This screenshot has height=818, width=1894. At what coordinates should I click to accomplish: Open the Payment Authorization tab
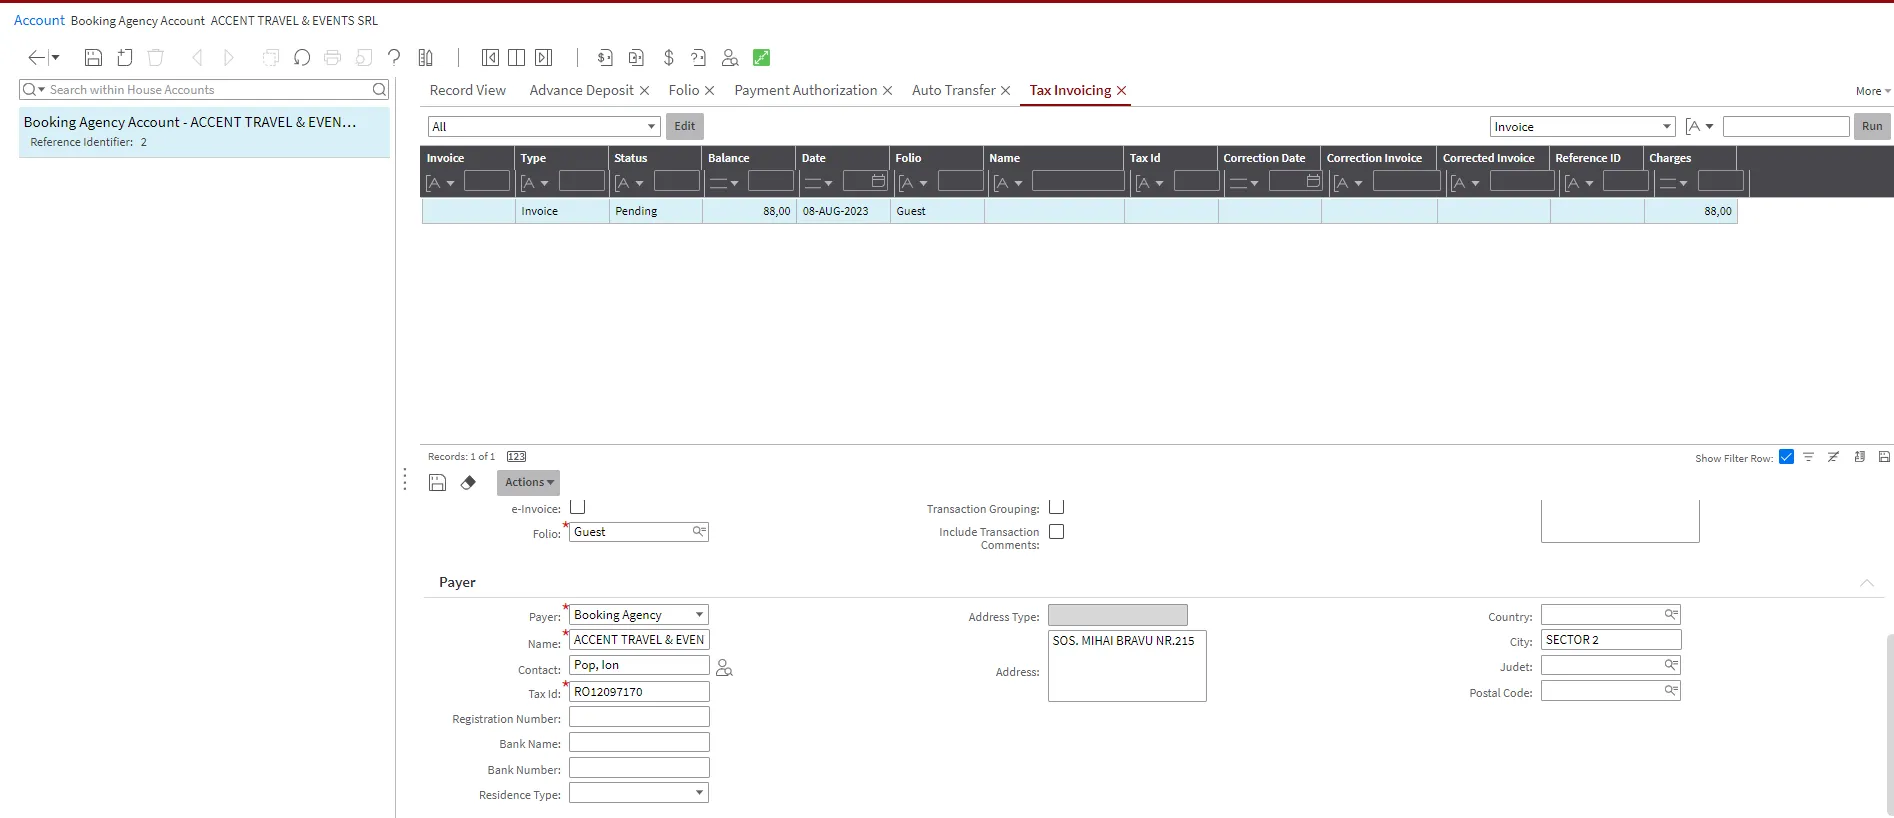[x=806, y=90]
